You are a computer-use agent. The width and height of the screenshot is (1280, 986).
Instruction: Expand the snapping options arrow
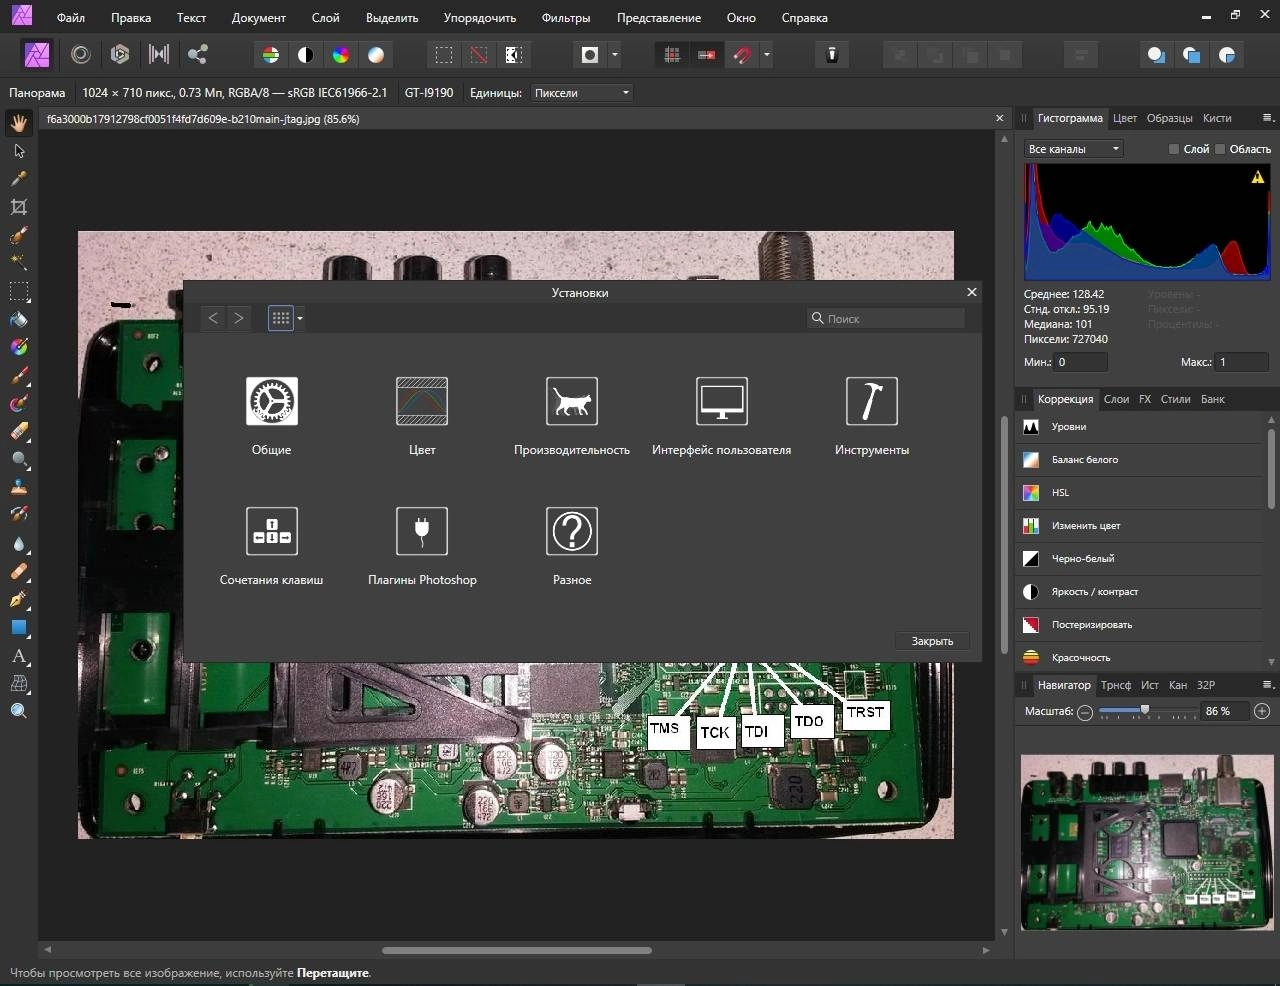tap(766, 55)
